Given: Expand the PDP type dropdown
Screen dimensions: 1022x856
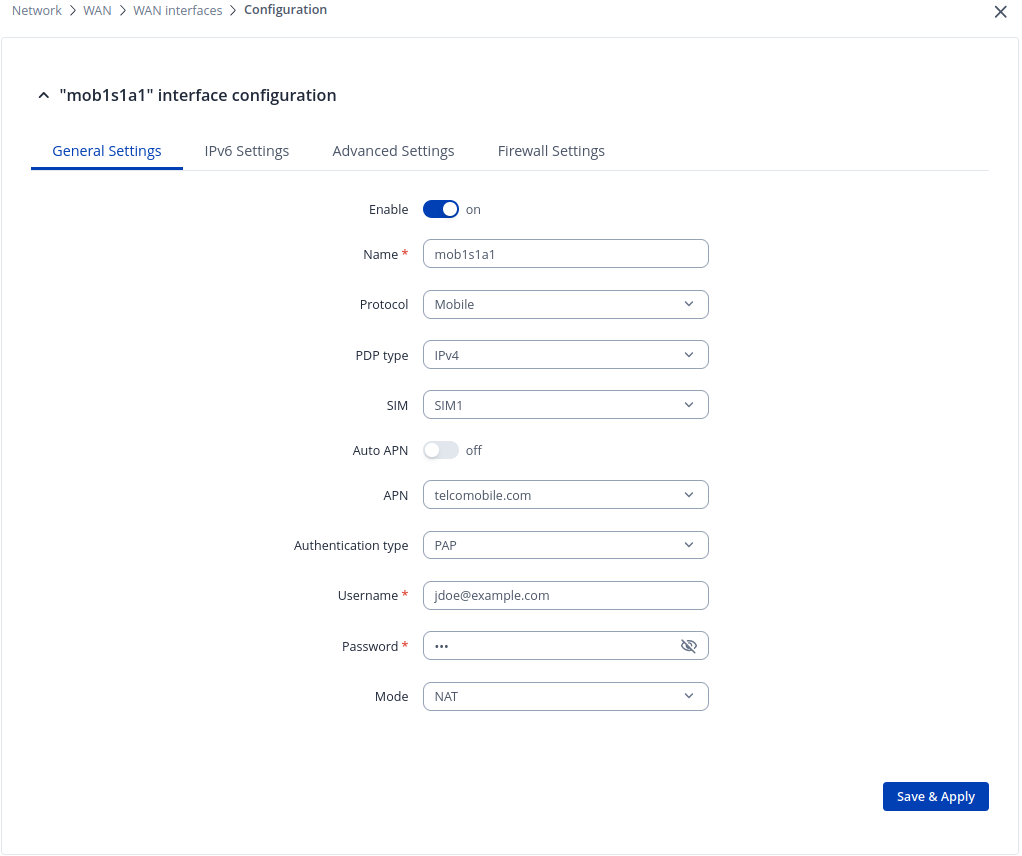Looking at the screenshot, I should (565, 355).
